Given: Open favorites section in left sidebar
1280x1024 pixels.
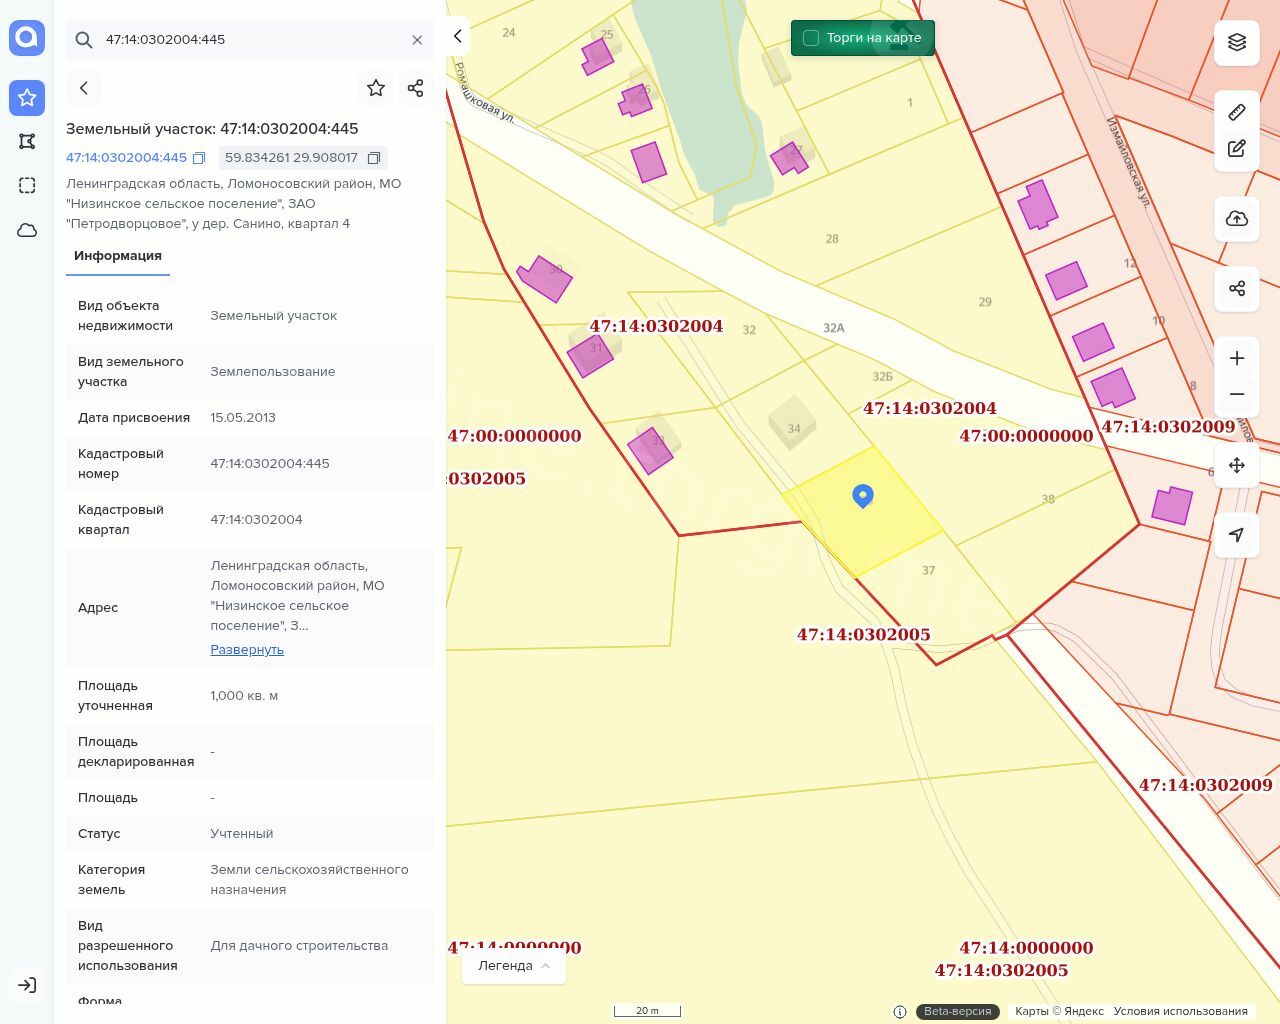Looking at the screenshot, I should (x=27, y=97).
